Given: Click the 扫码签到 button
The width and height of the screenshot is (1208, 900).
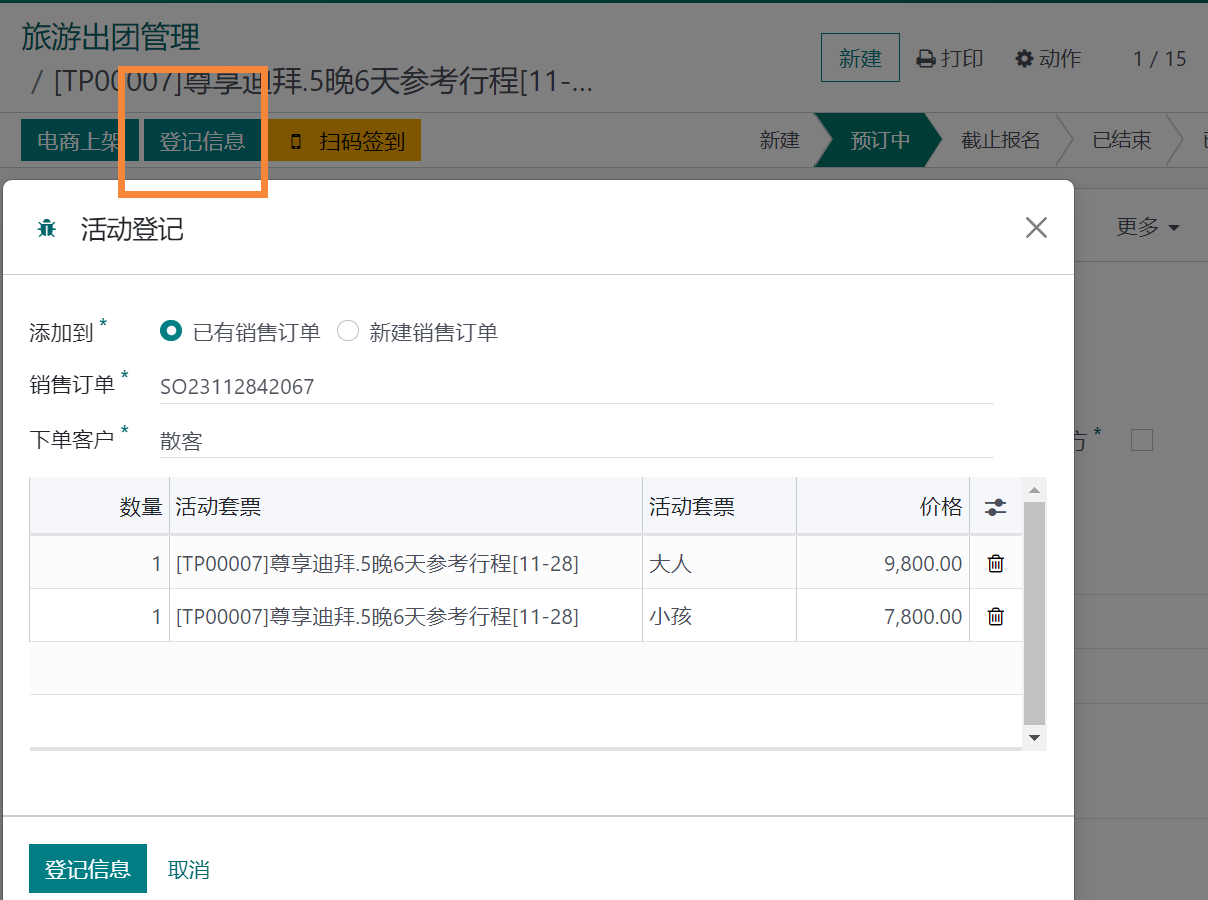Looking at the screenshot, I should [345, 141].
